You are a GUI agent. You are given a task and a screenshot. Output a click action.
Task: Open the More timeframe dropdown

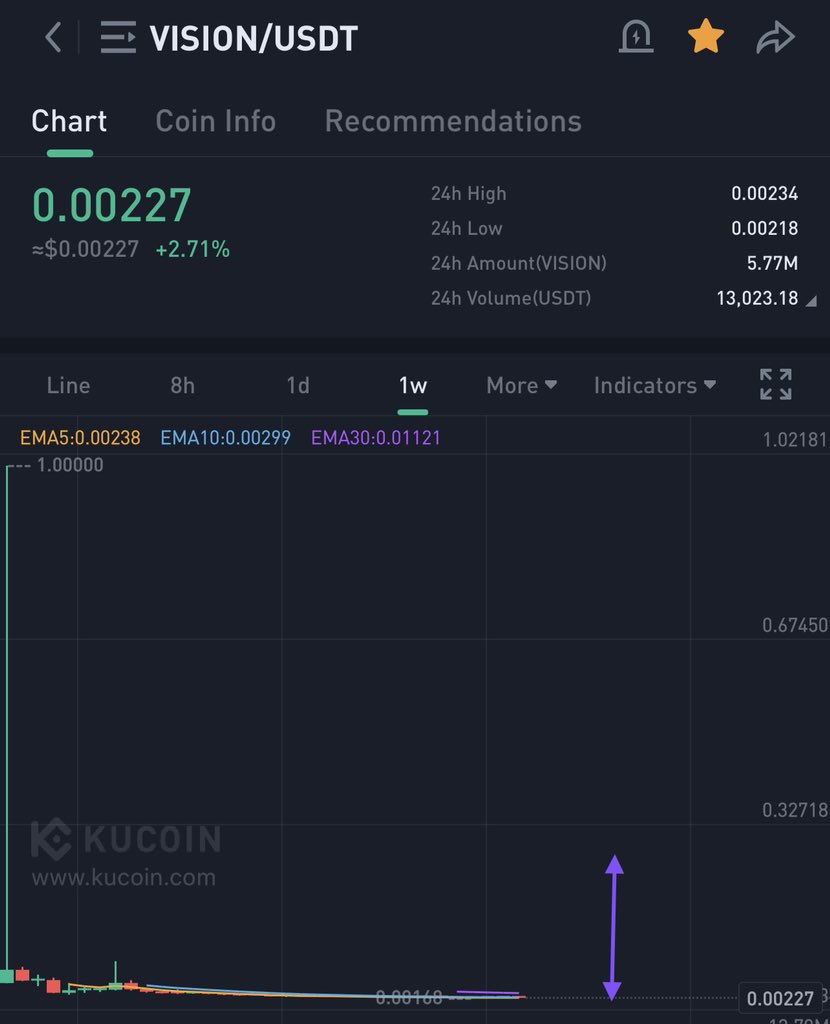point(521,385)
